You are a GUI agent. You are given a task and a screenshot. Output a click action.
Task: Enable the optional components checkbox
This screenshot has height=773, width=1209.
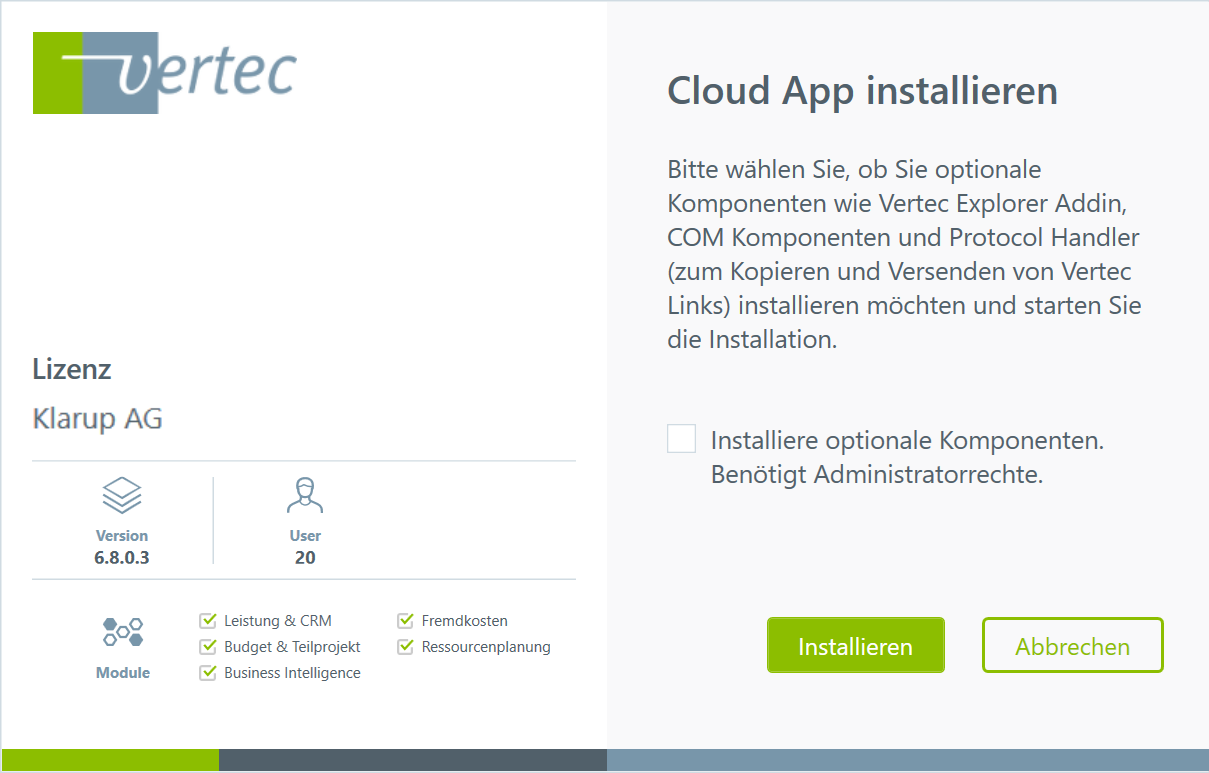click(682, 439)
